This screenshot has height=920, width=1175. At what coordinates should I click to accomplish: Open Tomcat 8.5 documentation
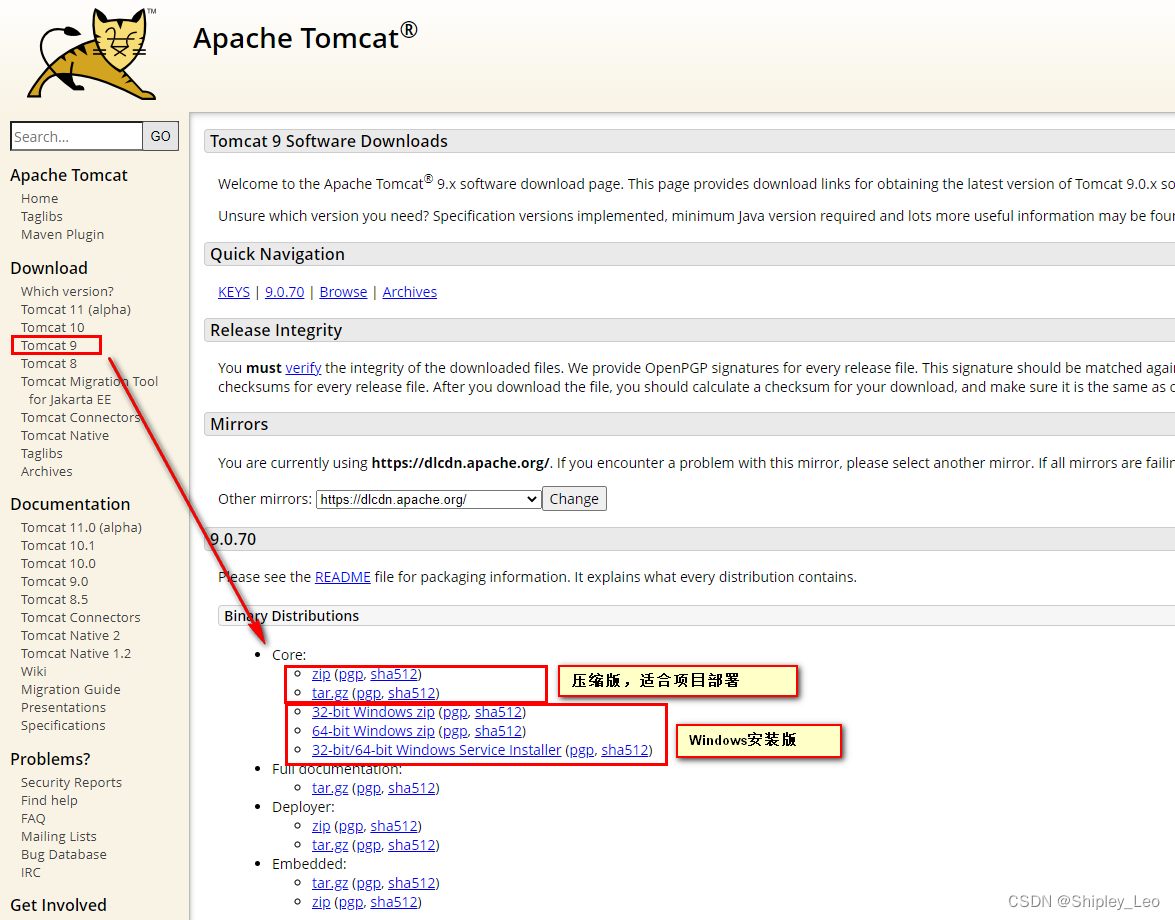pos(55,599)
